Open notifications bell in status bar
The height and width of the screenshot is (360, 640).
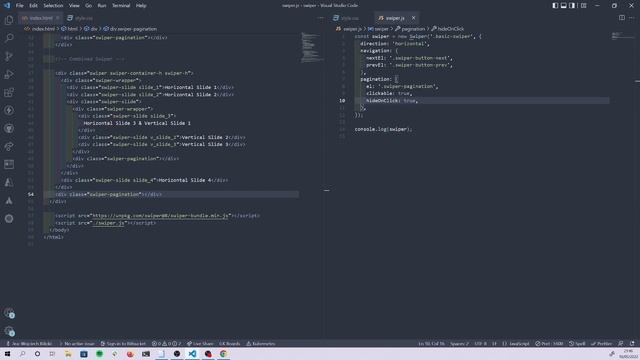coord(632,344)
